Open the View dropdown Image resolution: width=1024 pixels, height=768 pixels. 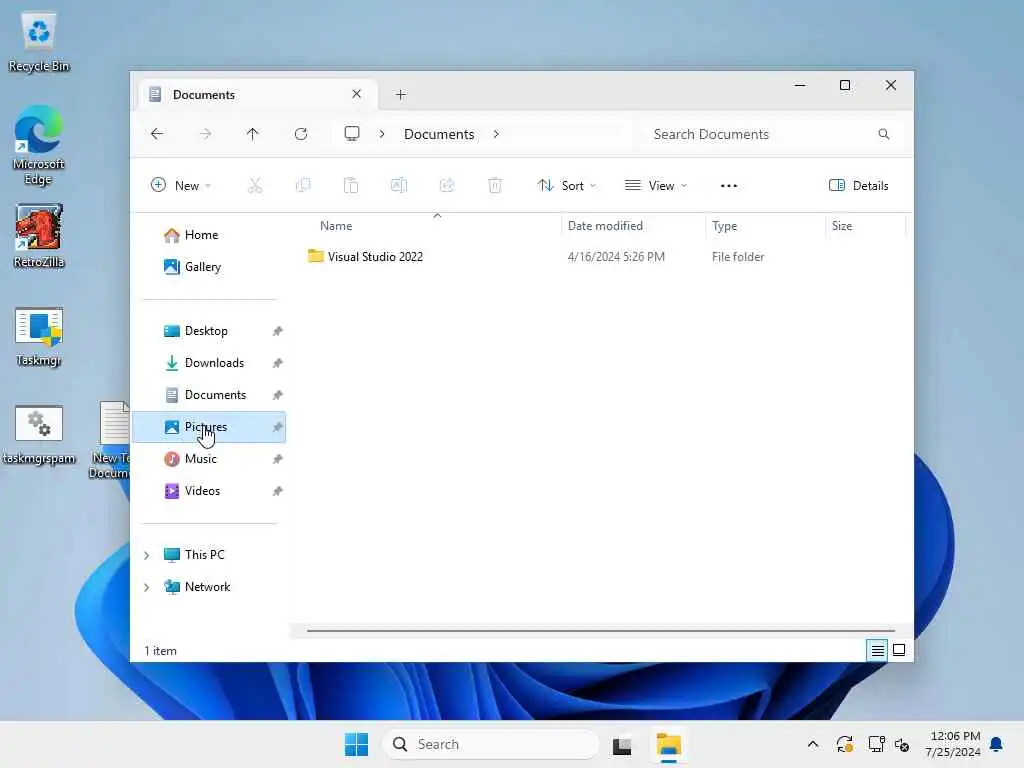click(x=656, y=185)
